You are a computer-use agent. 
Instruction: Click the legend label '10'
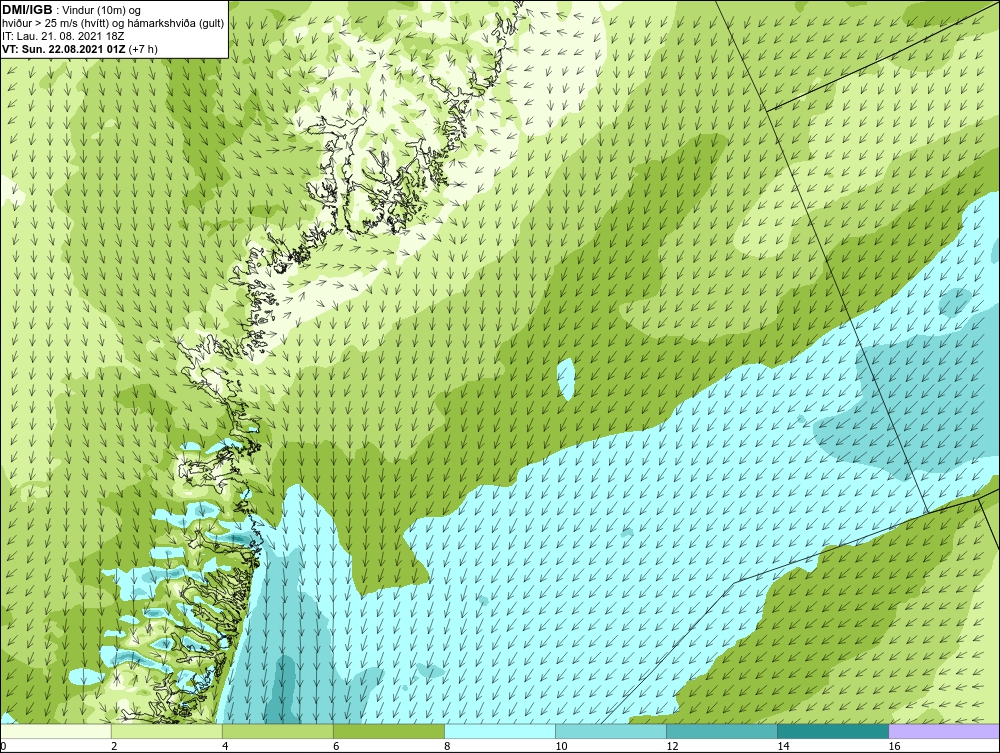coord(561,746)
